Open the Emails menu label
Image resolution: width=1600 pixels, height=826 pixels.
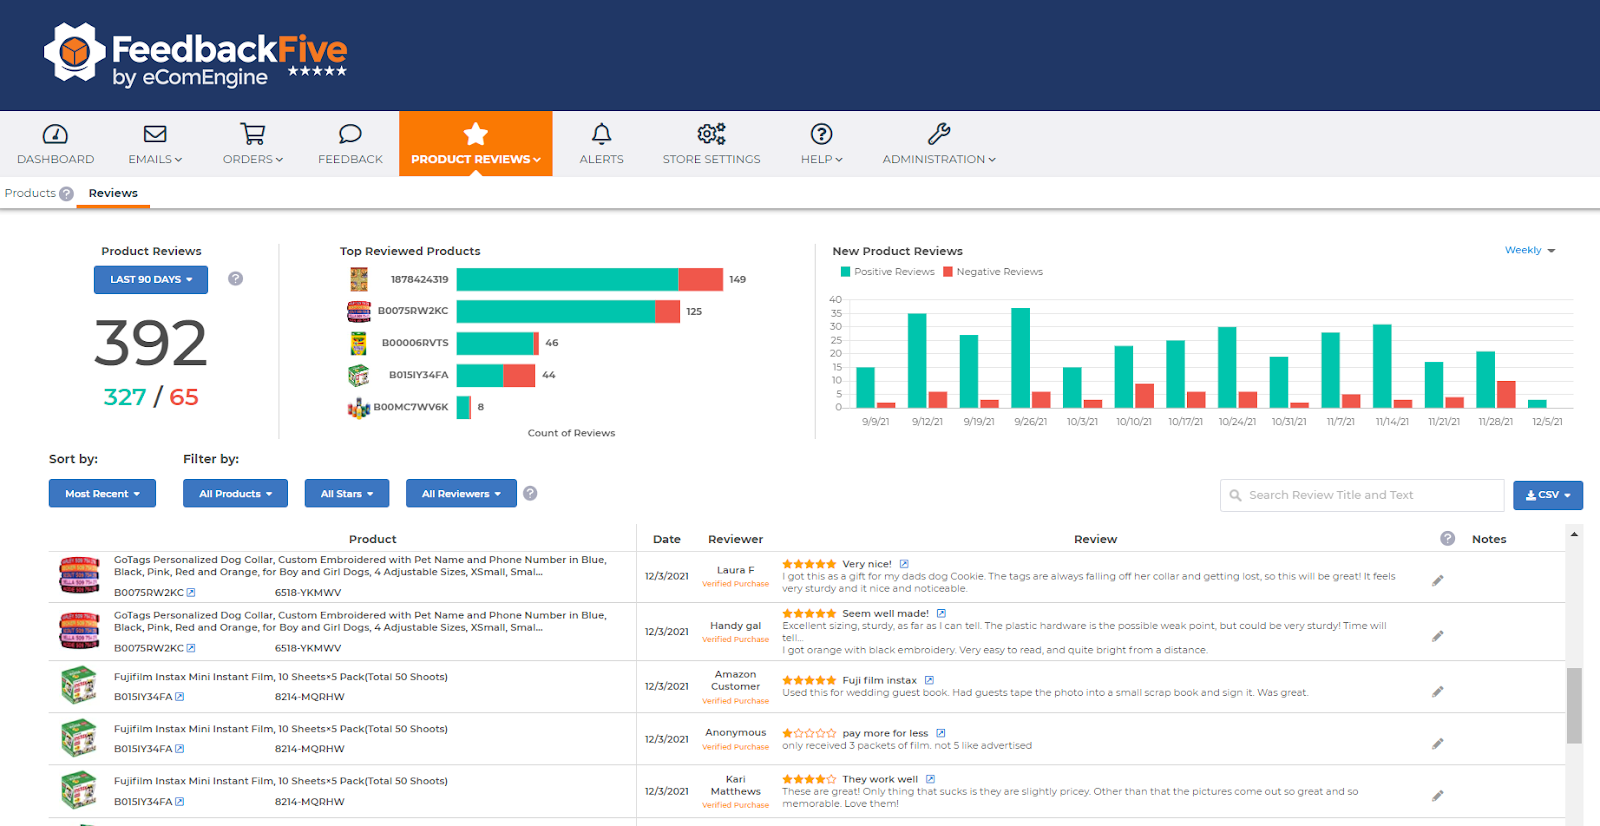pyautogui.click(x=155, y=159)
